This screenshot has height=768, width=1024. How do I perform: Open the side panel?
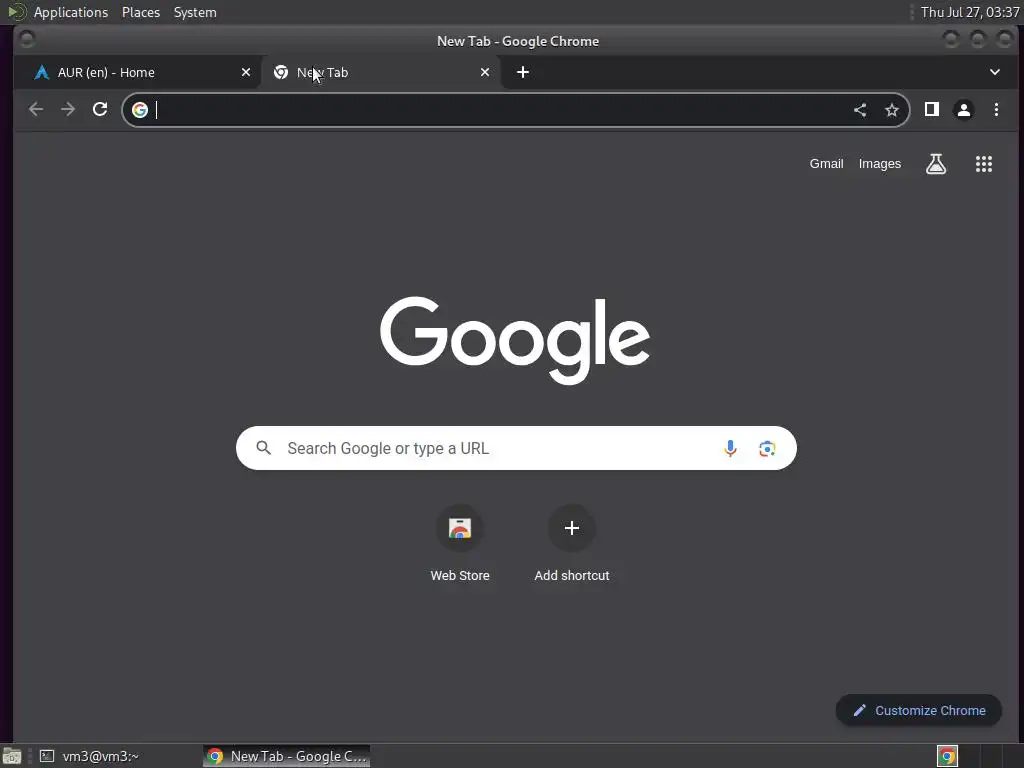[932, 110]
